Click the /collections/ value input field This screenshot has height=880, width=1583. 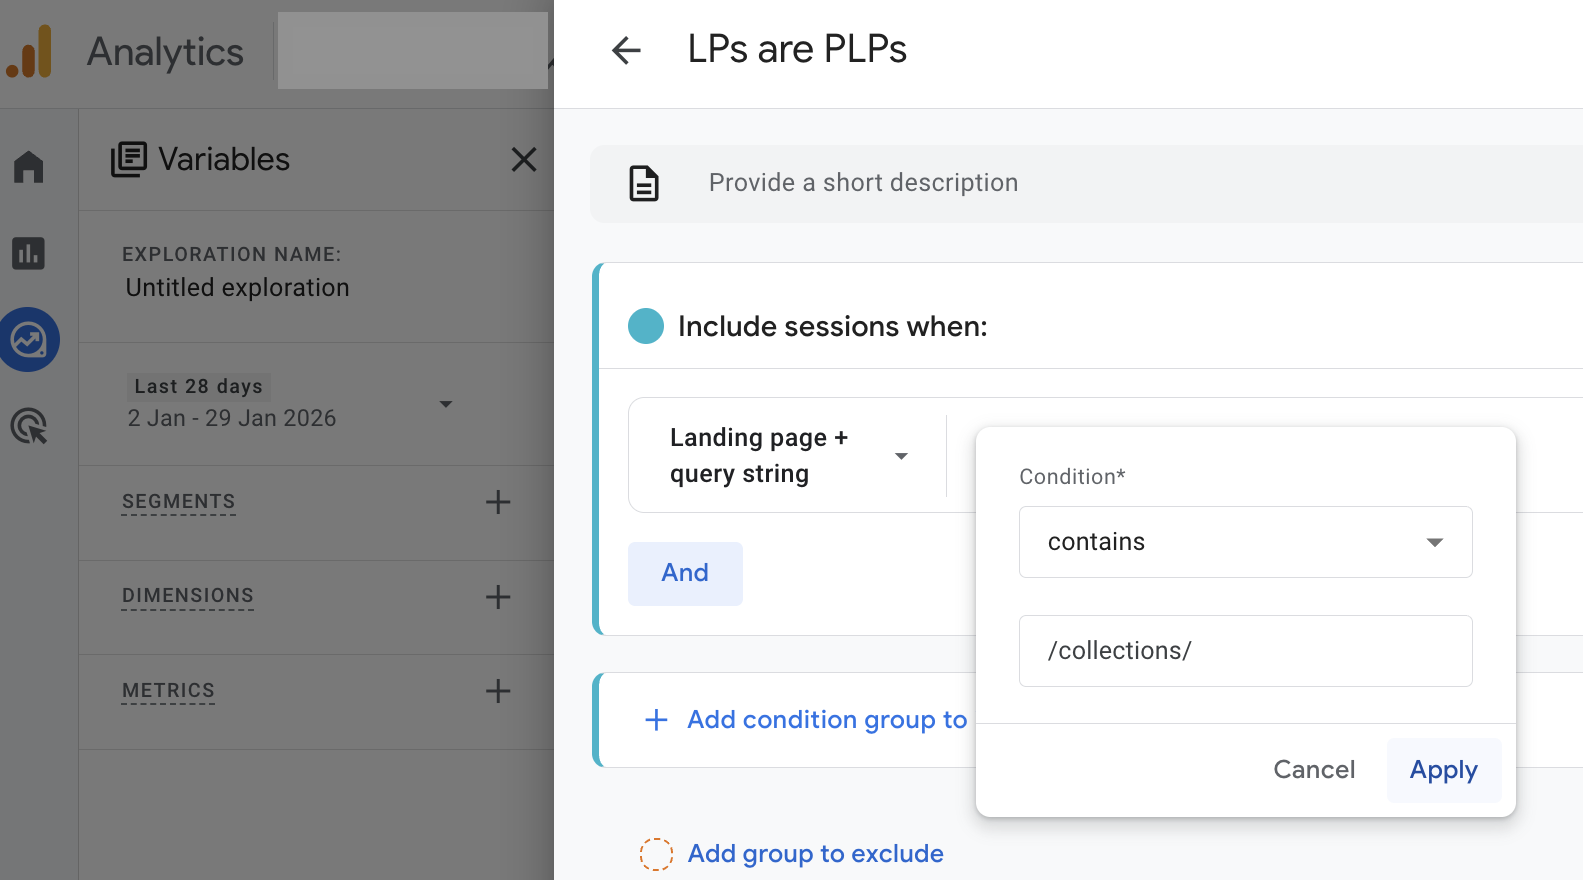tap(1245, 651)
